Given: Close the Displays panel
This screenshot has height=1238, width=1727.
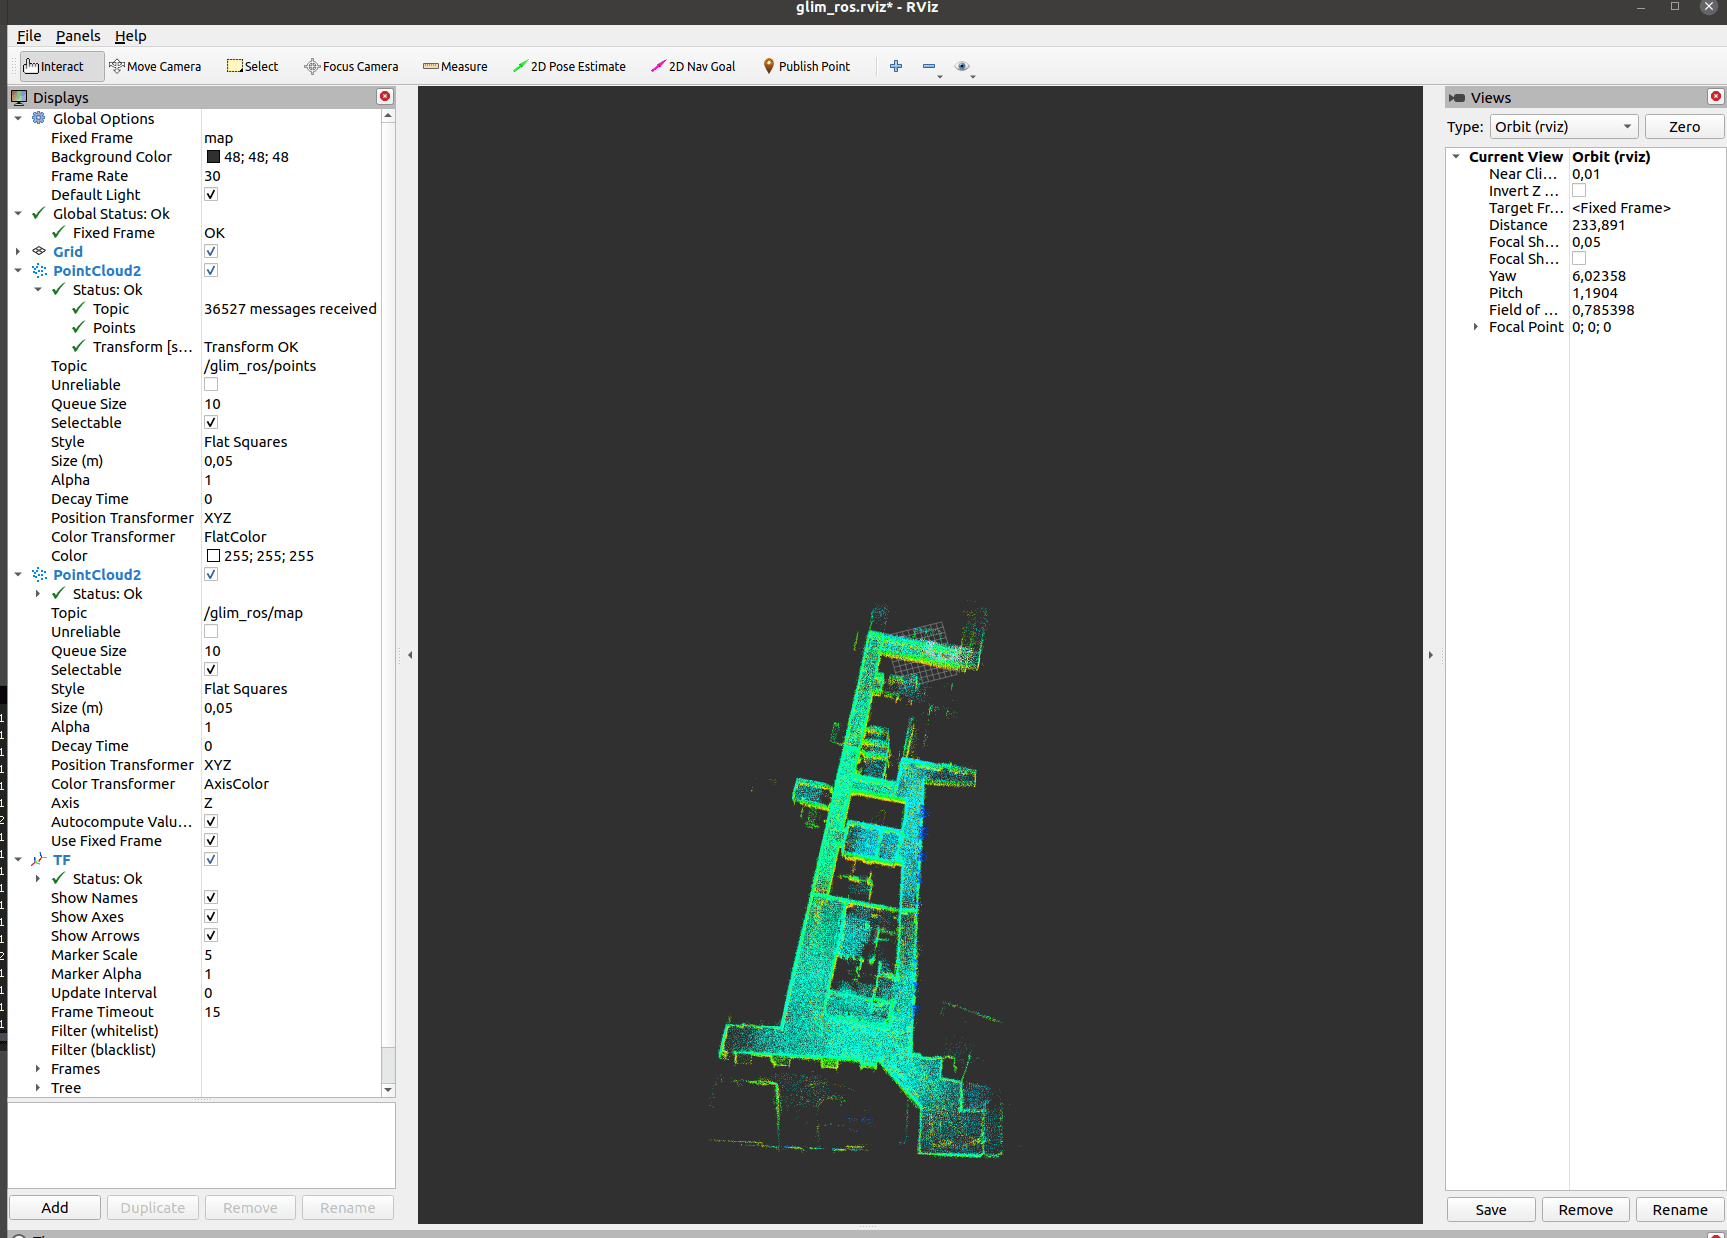Looking at the screenshot, I should [x=385, y=97].
